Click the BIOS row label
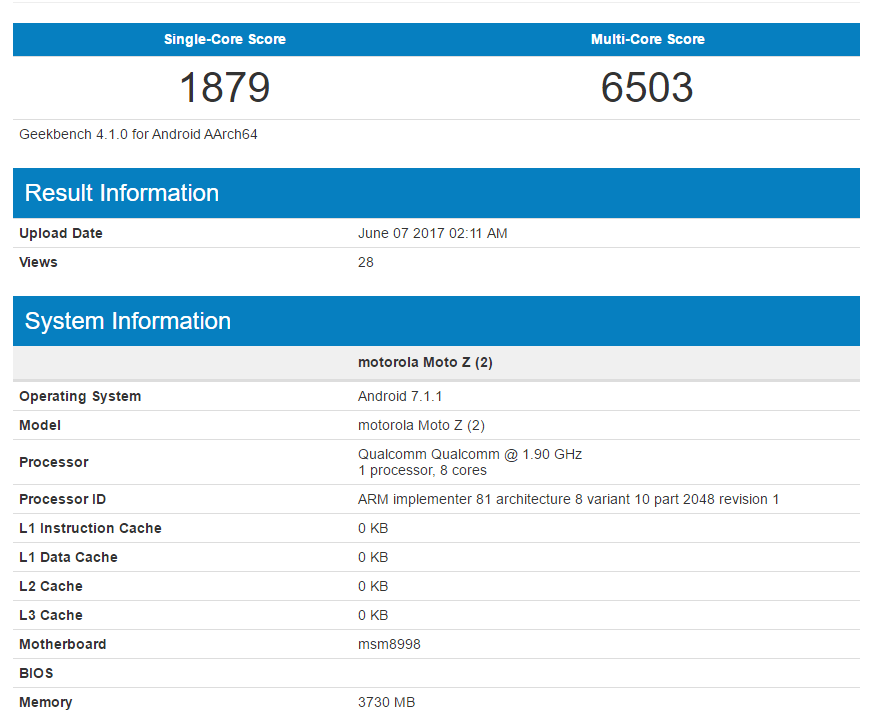874x727 pixels. pos(36,673)
